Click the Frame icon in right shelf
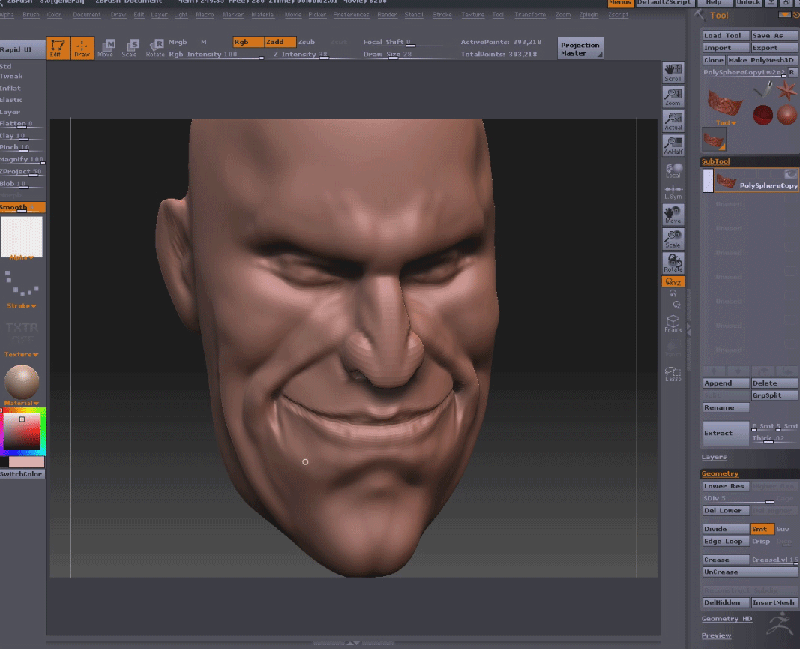Image resolution: width=800 pixels, height=649 pixels. pyautogui.click(x=673, y=323)
